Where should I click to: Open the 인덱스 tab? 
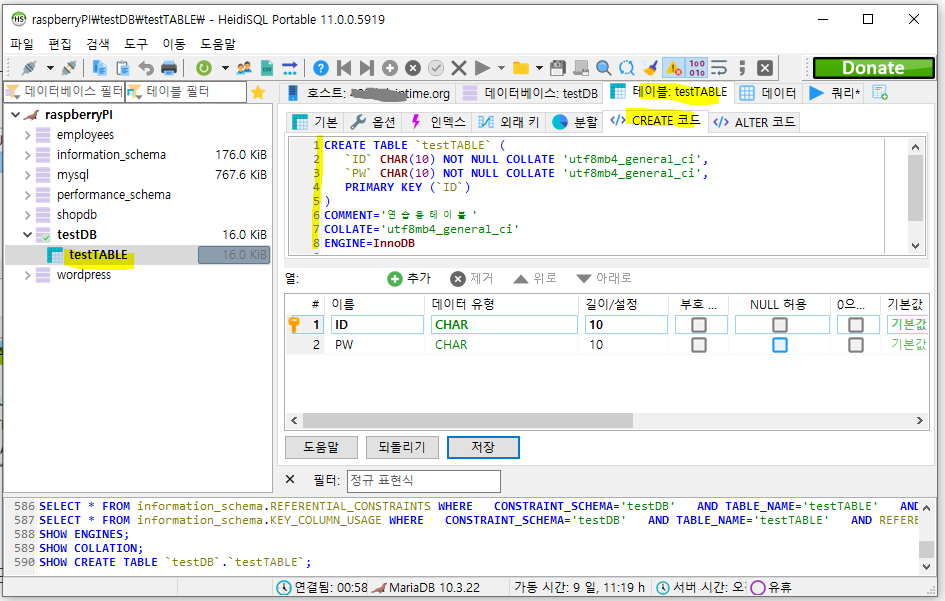coord(438,122)
